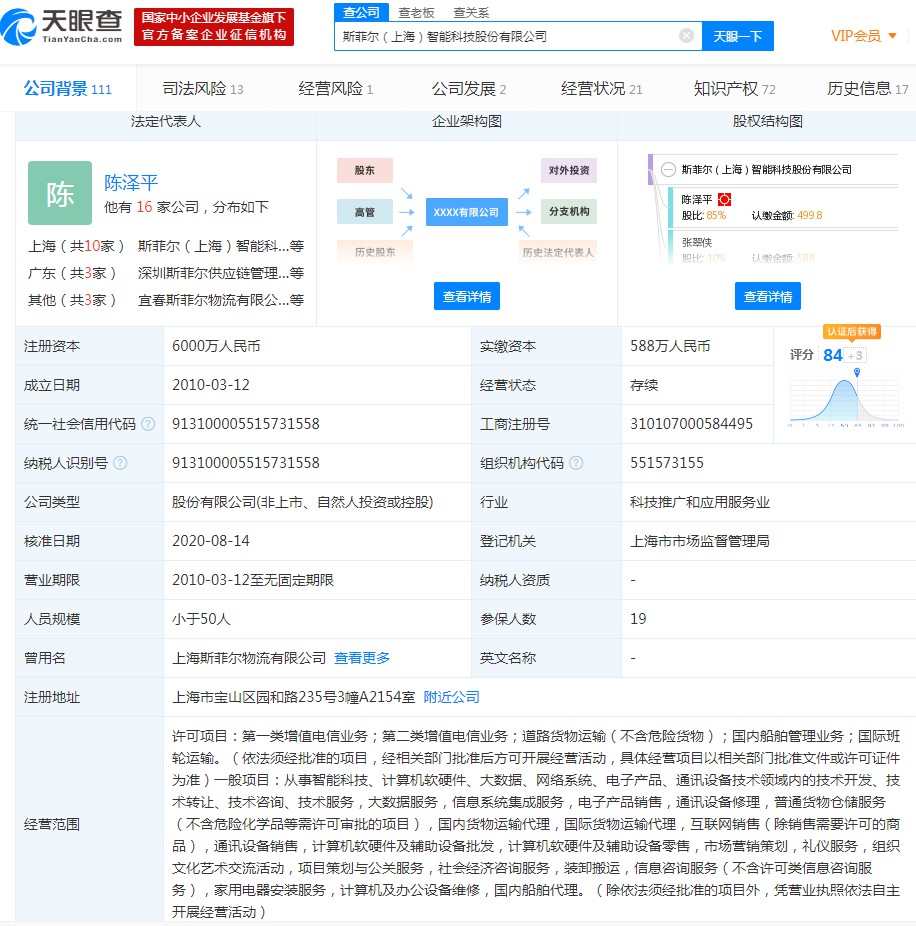This screenshot has width=916, height=926.
Task: Open help icon beside 组织机构代码
Action: pos(576,463)
